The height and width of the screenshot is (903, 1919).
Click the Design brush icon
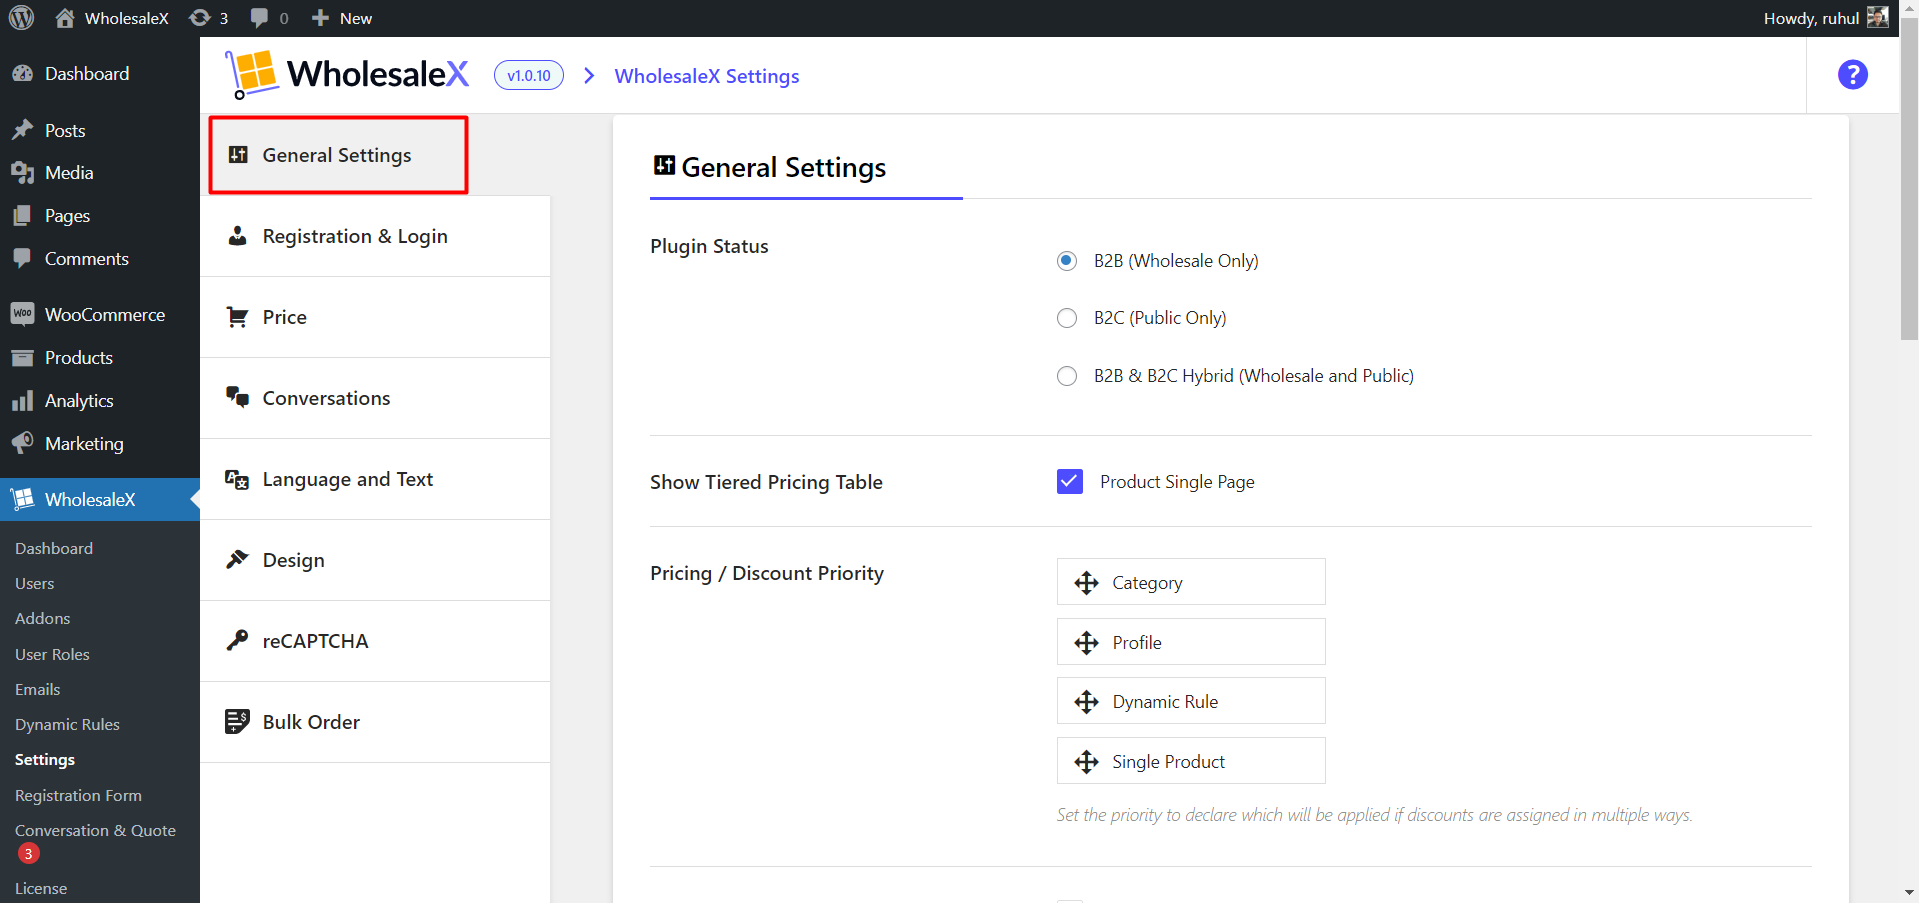pyautogui.click(x=237, y=559)
